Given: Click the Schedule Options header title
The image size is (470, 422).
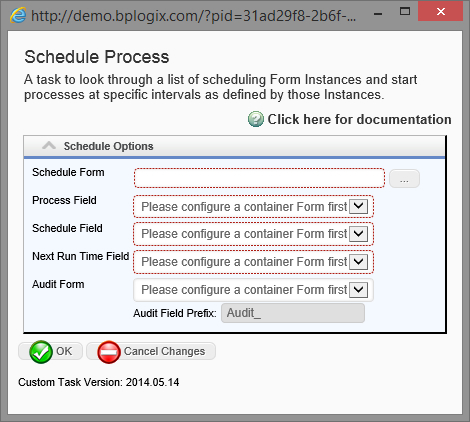Looking at the screenshot, I should coord(108,146).
